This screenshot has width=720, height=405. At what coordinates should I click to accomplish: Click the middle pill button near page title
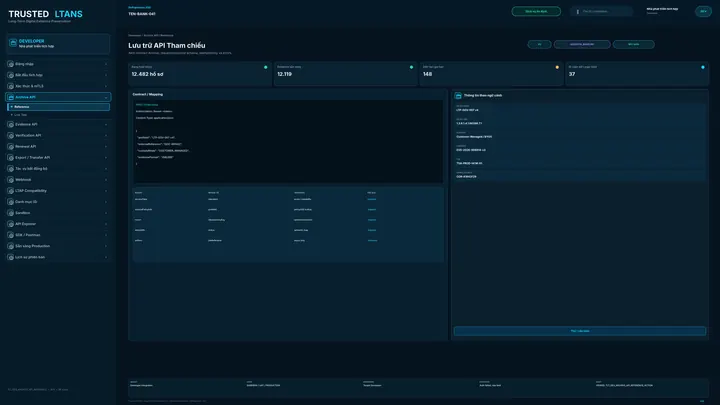582,45
